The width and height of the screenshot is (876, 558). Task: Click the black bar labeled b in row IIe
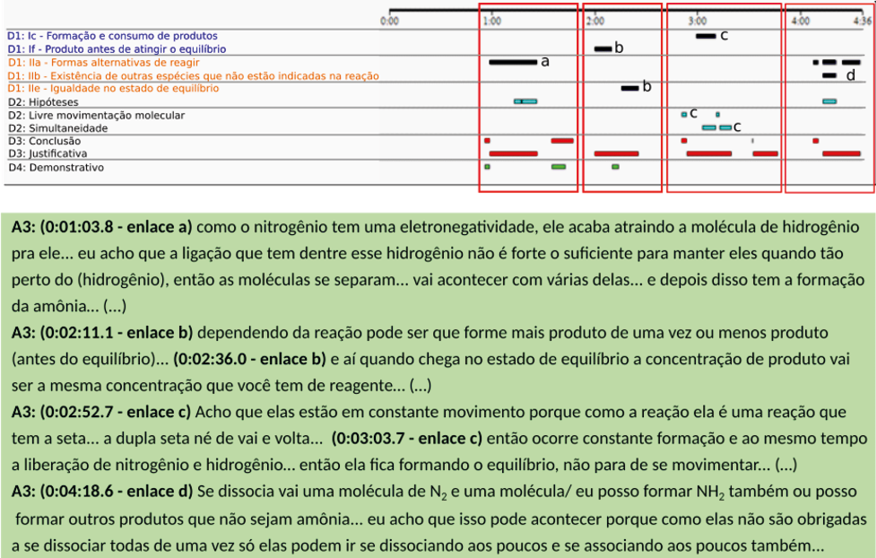coord(629,88)
